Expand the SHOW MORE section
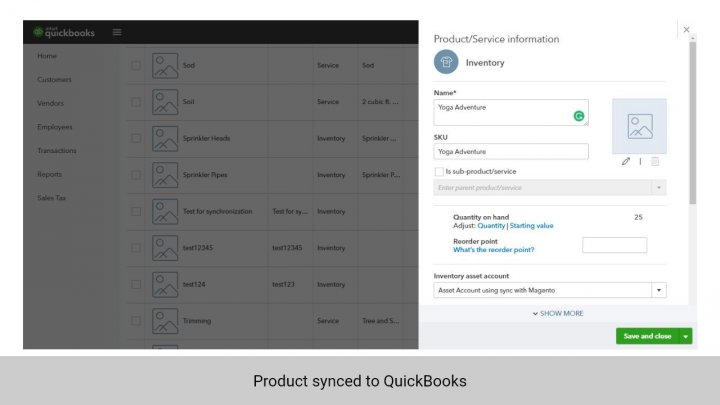This screenshot has width=720, height=405. click(558, 313)
